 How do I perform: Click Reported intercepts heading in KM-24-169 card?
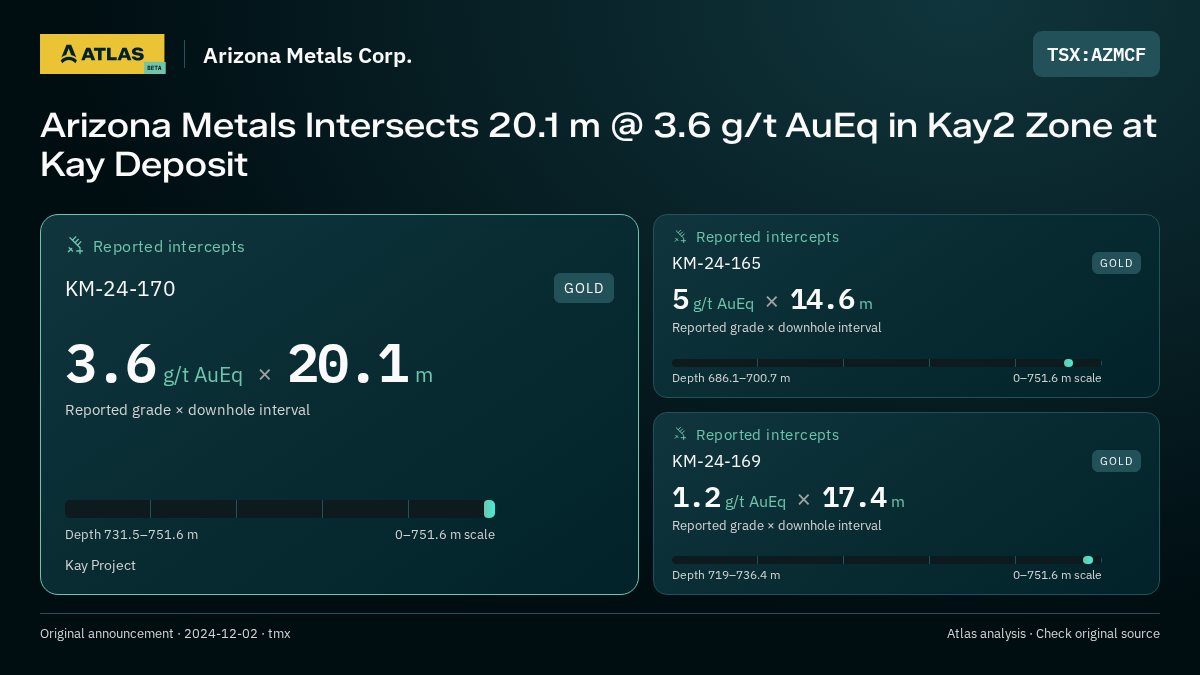pos(767,435)
